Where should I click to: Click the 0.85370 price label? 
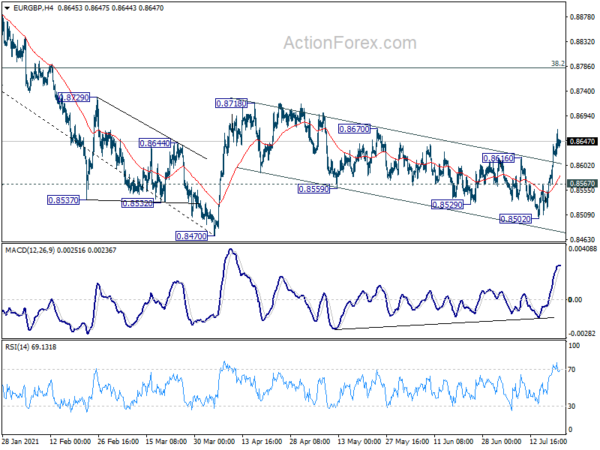pyautogui.click(x=63, y=200)
